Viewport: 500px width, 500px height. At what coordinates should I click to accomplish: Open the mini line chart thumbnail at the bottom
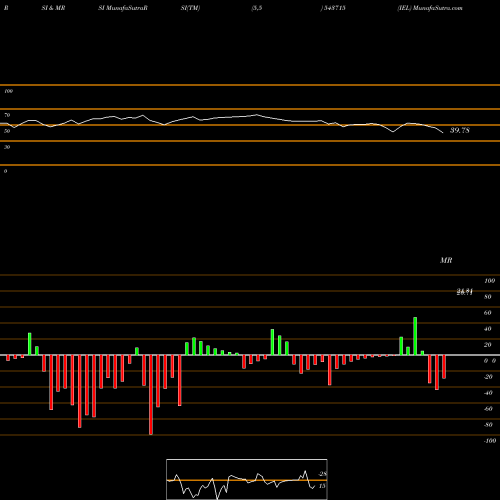tap(247, 479)
